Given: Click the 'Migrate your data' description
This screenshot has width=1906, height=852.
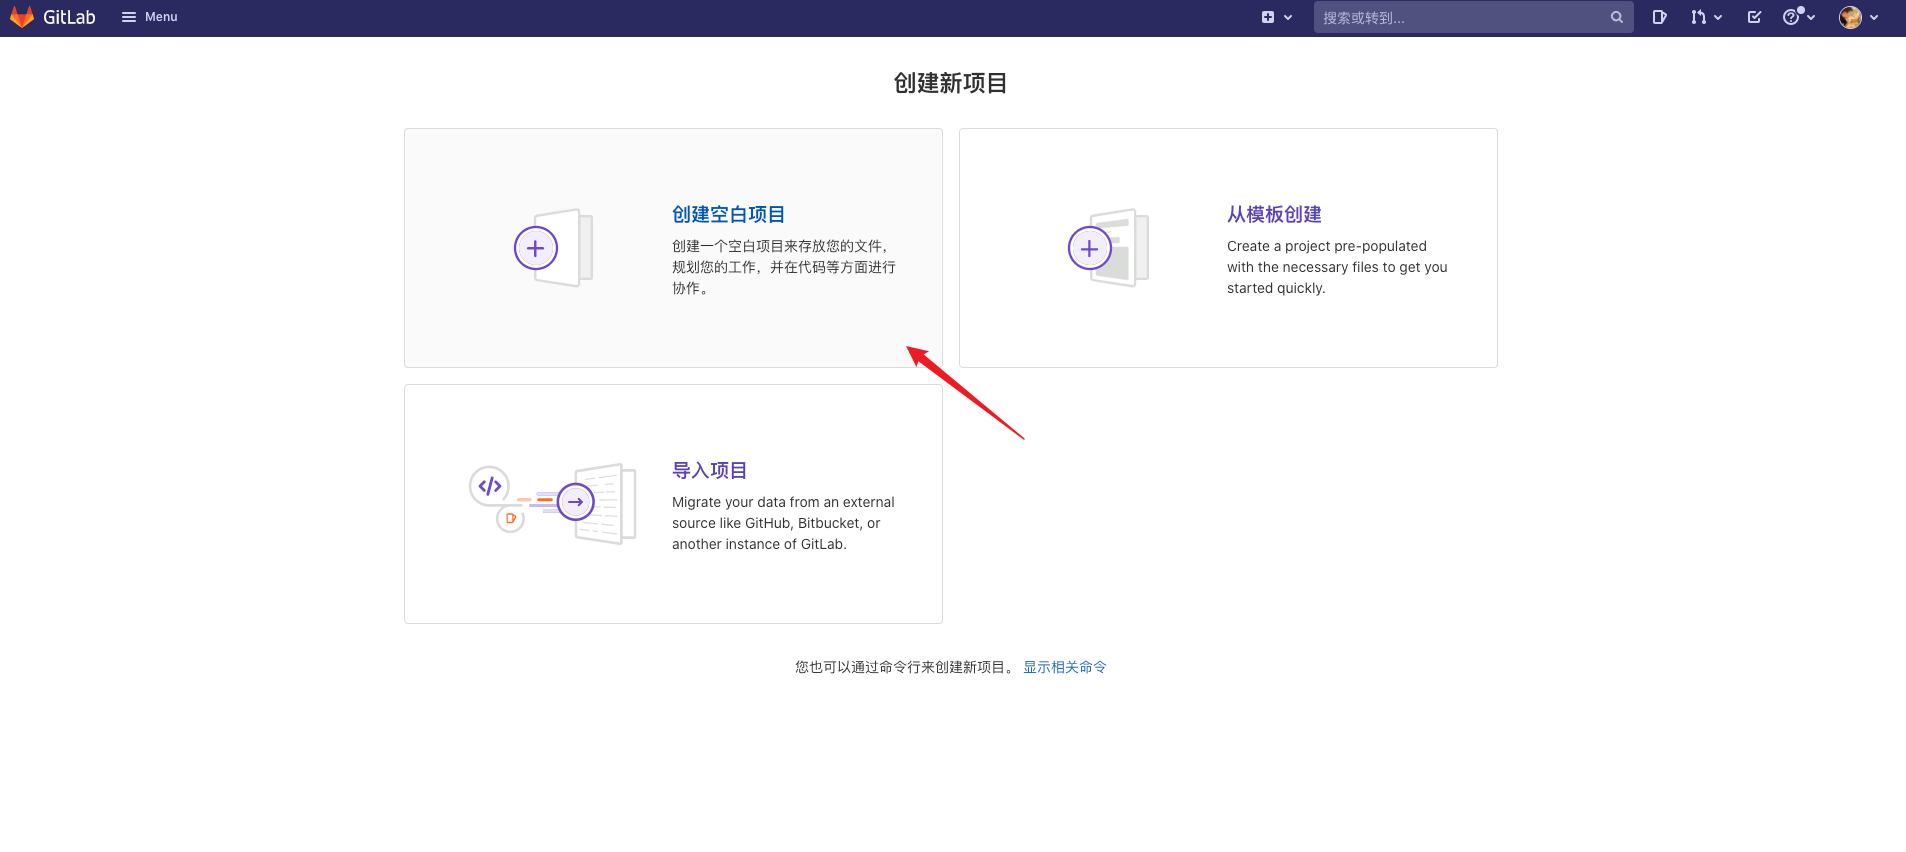Looking at the screenshot, I should click(783, 523).
